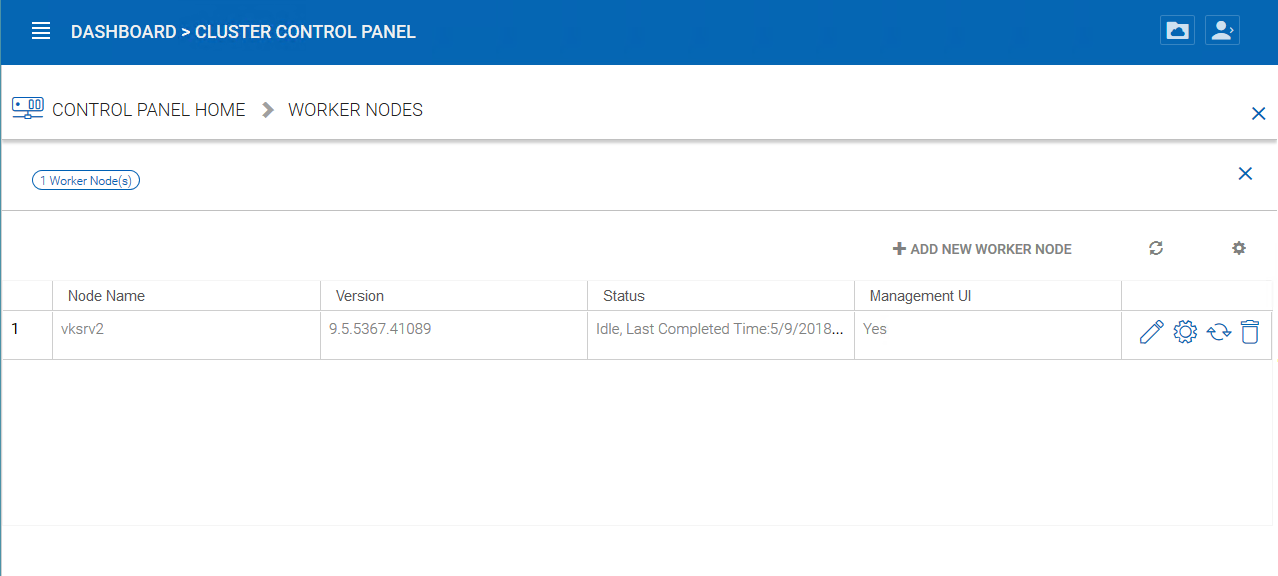Click the Yes Management UI cell
This screenshot has width=1278, height=576.
[988, 335]
